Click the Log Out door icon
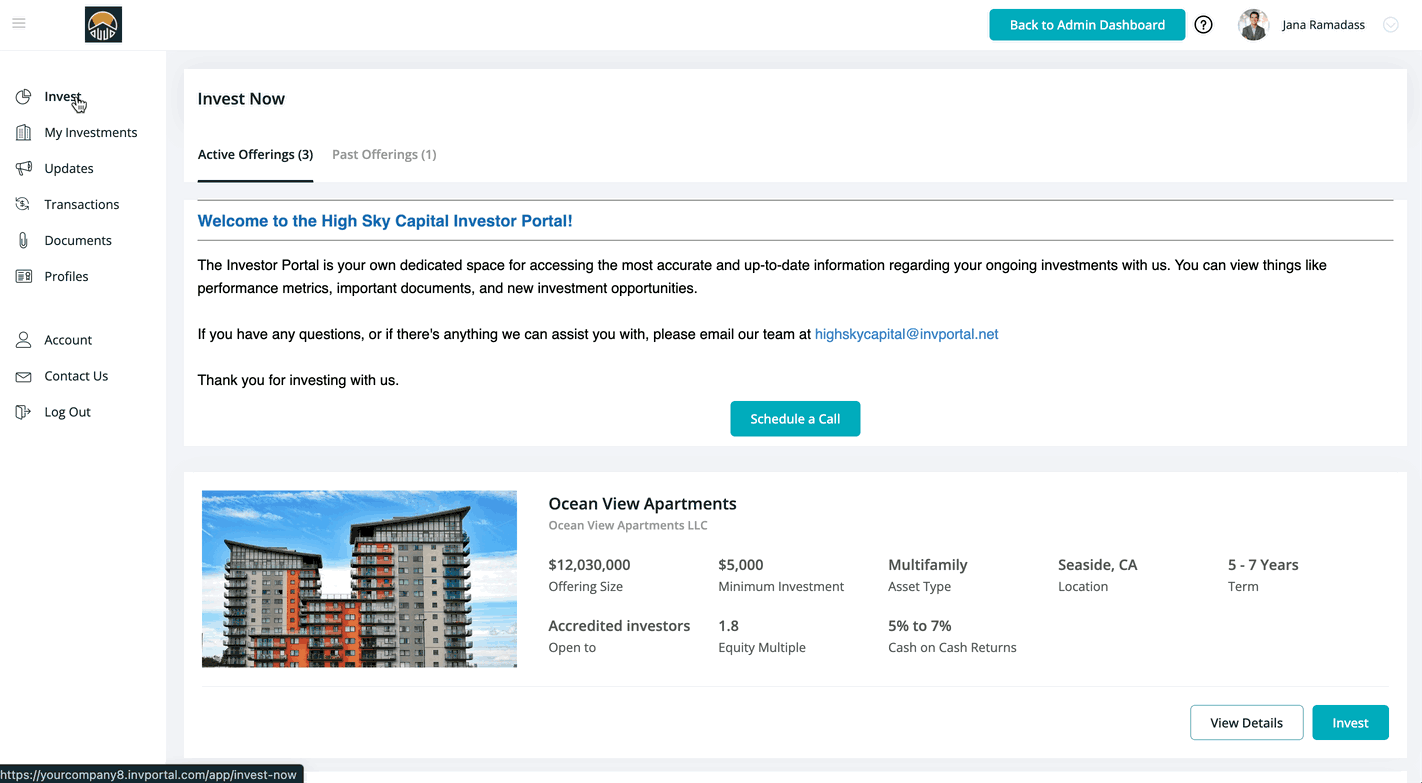This screenshot has height=783, width=1422. pyautogui.click(x=23, y=412)
